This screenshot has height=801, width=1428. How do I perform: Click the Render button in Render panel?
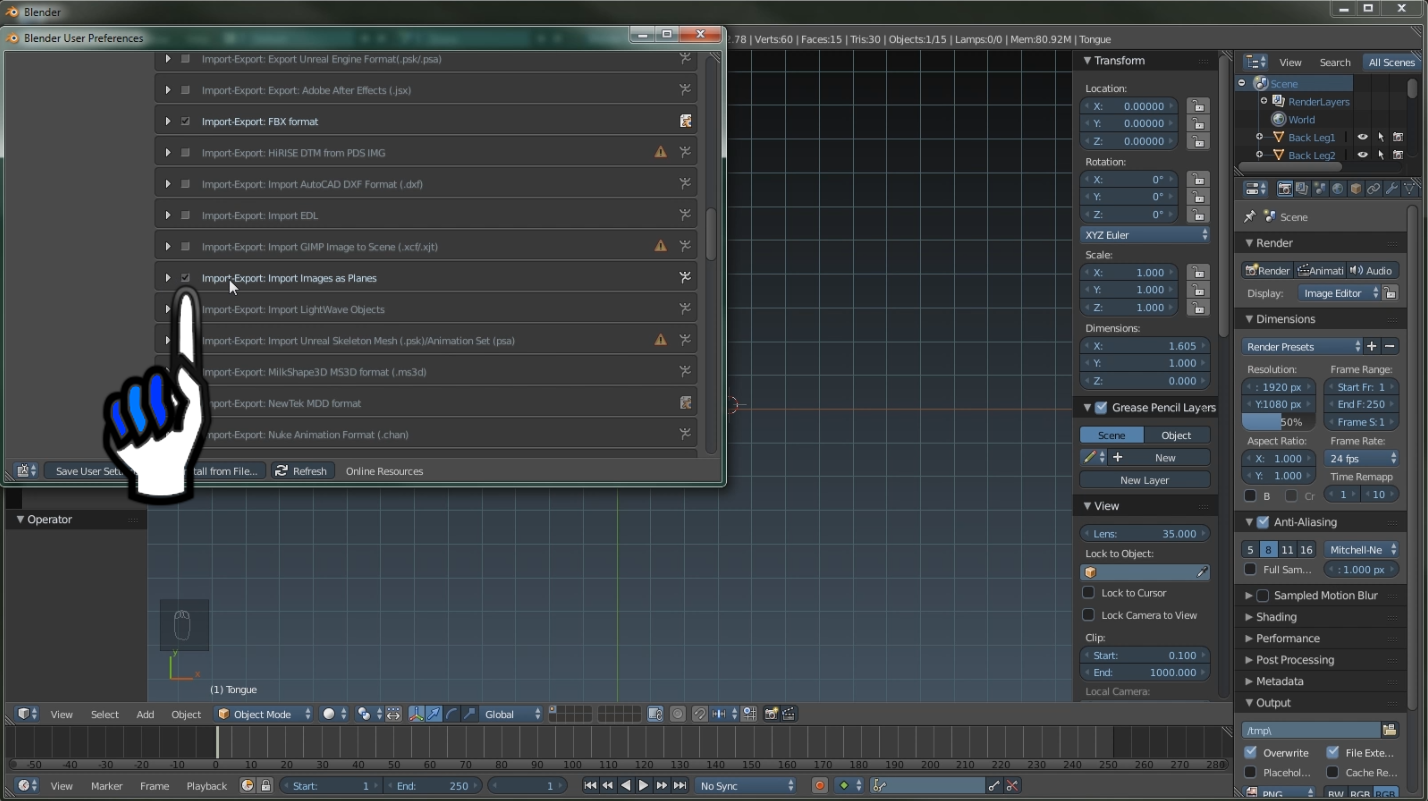pyautogui.click(x=1267, y=270)
